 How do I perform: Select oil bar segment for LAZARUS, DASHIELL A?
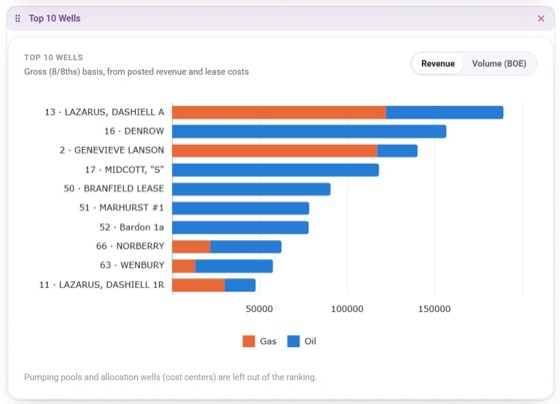click(x=445, y=112)
